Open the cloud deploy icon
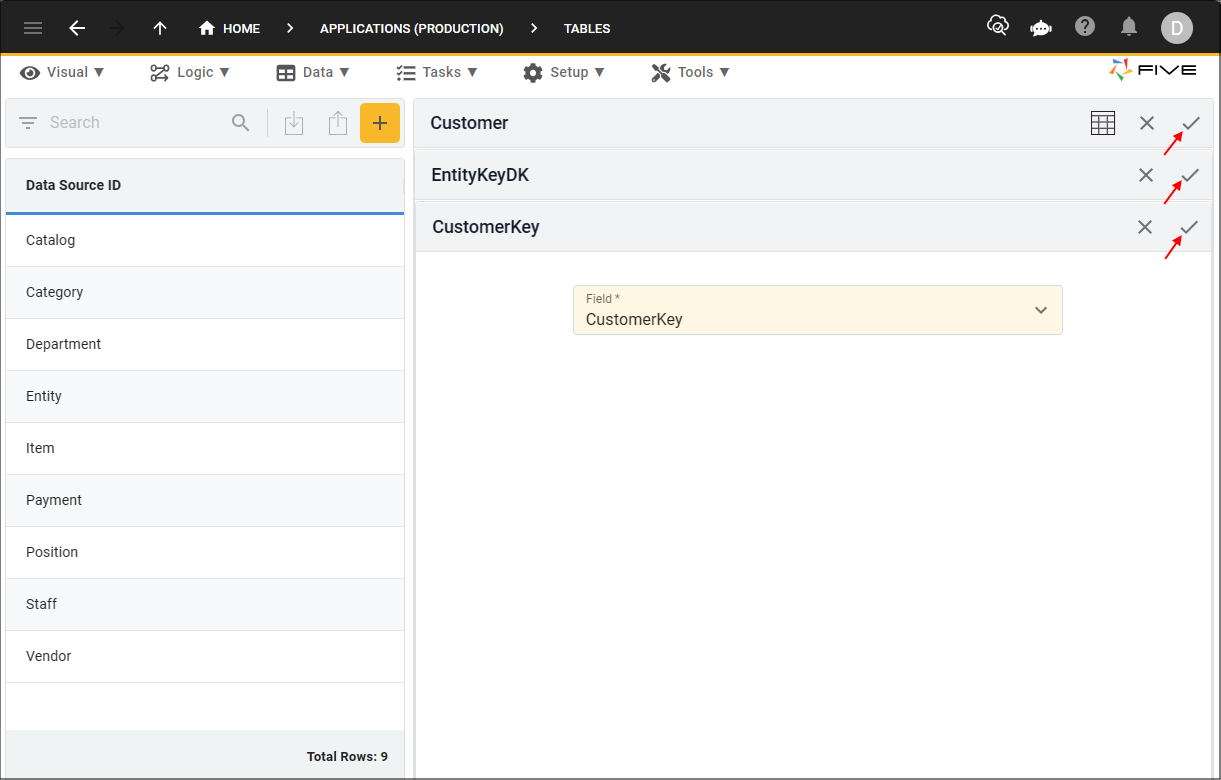 pyautogui.click(x=997, y=27)
